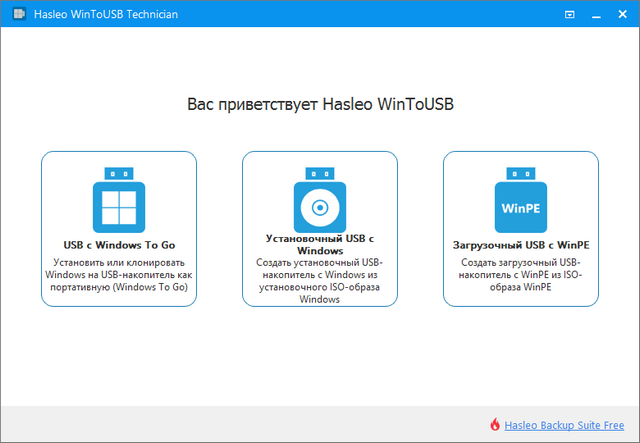This screenshot has height=443, width=640.
Task: Open the title bar dropdown menu
Action: pos(569,15)
